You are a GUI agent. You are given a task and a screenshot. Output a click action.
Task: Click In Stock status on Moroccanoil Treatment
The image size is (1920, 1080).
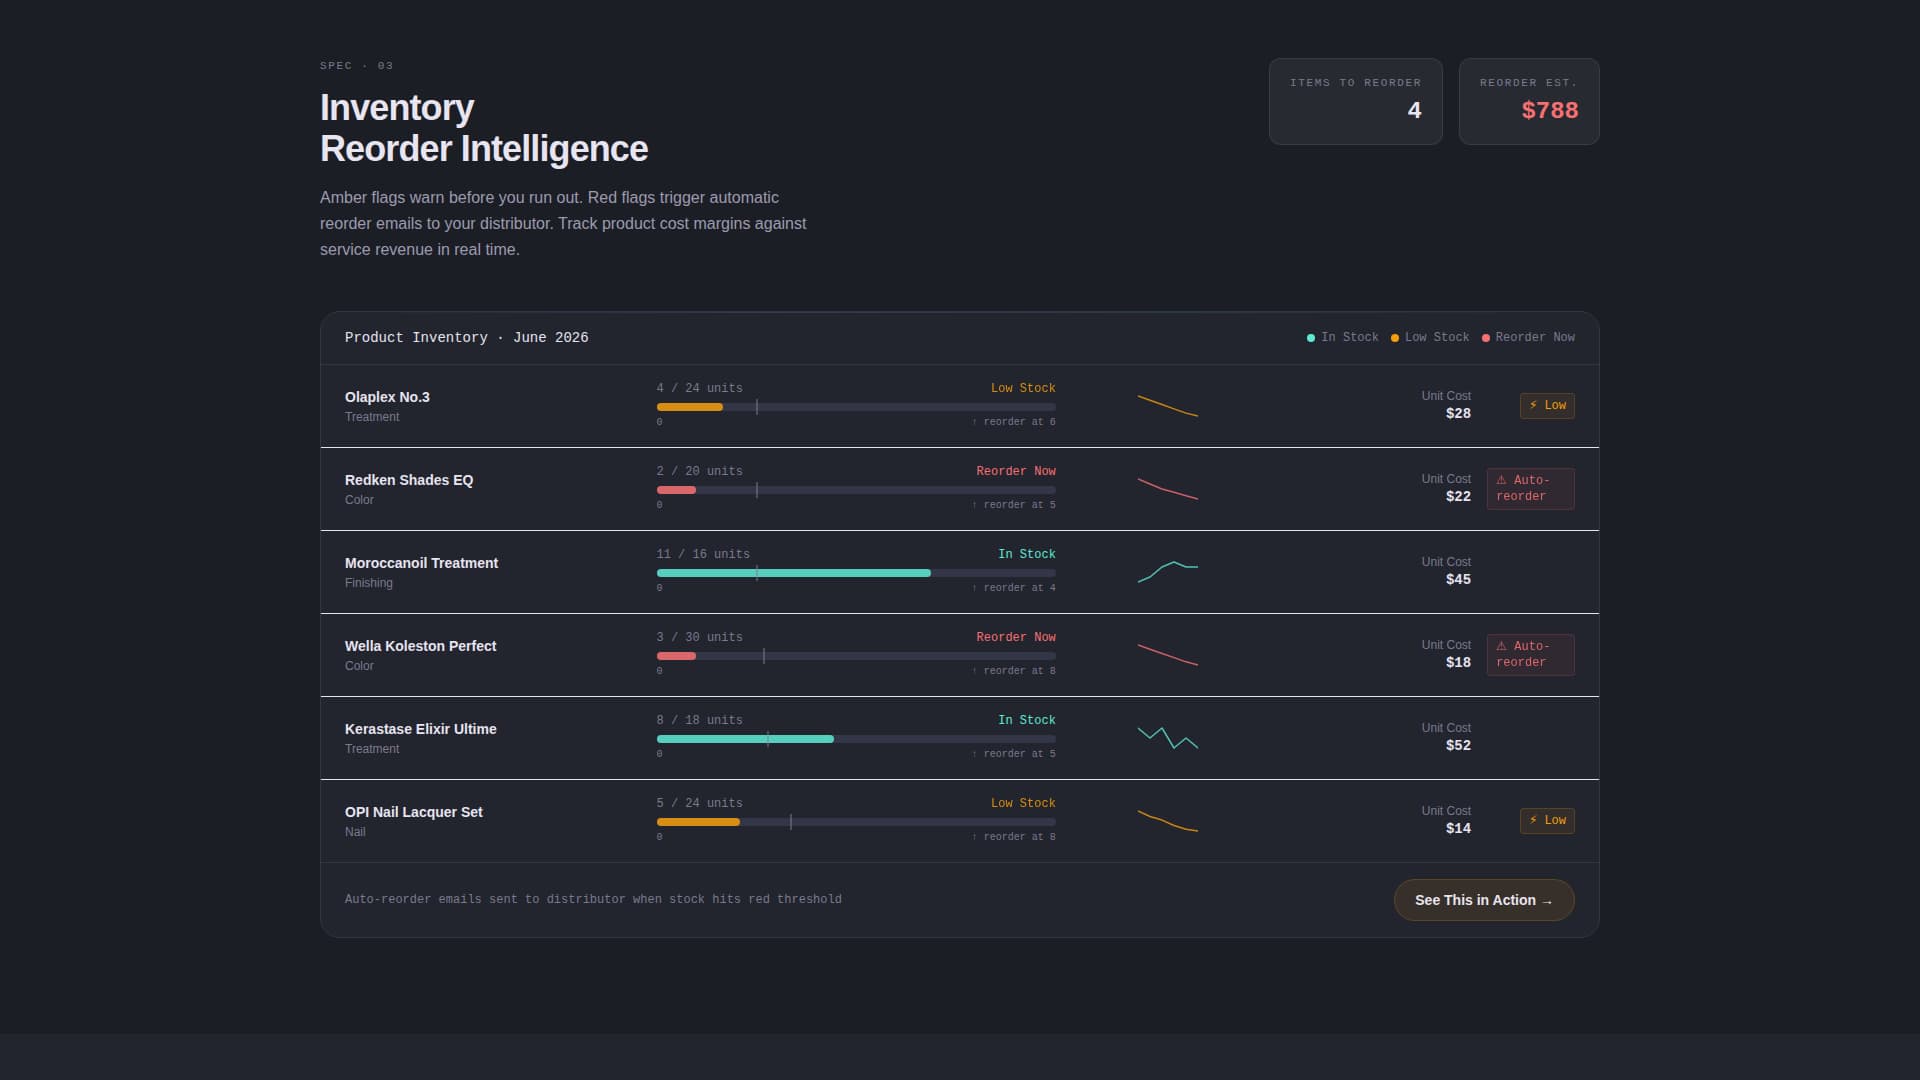click(1027, 554)
